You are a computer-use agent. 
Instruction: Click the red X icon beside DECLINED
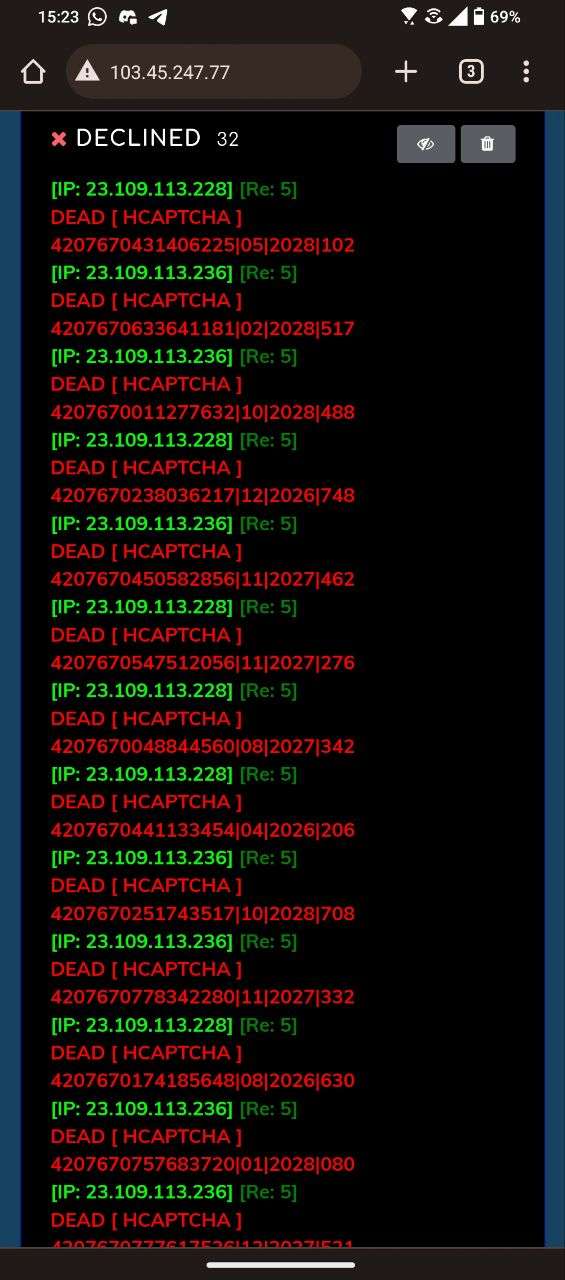coord(59,139)
